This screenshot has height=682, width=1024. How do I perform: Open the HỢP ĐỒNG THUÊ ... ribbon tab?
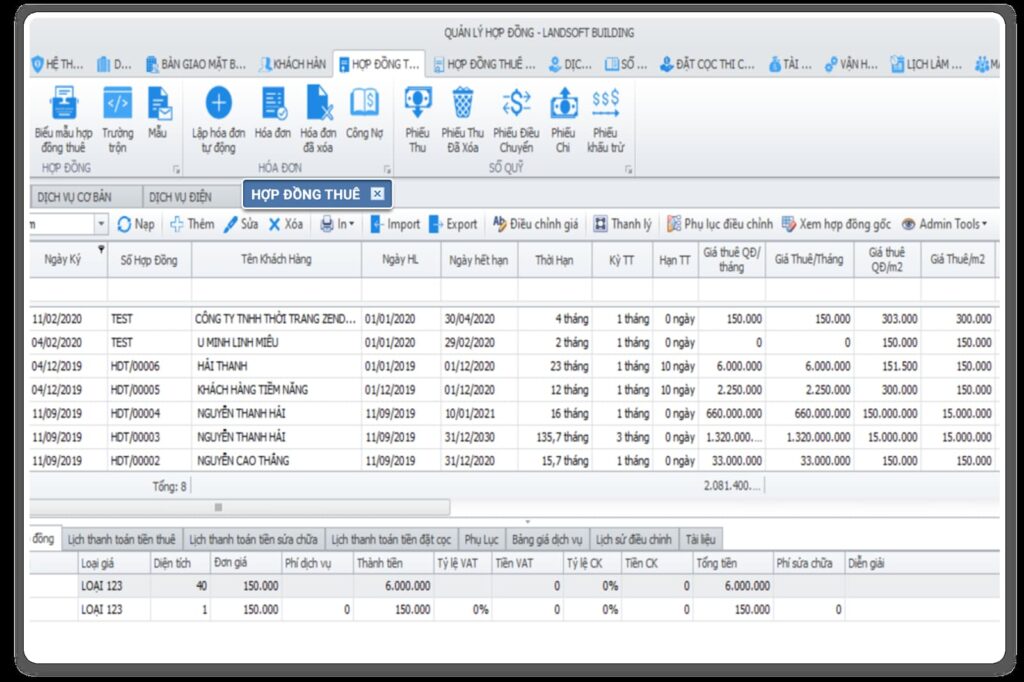click(x=484, y=64)
